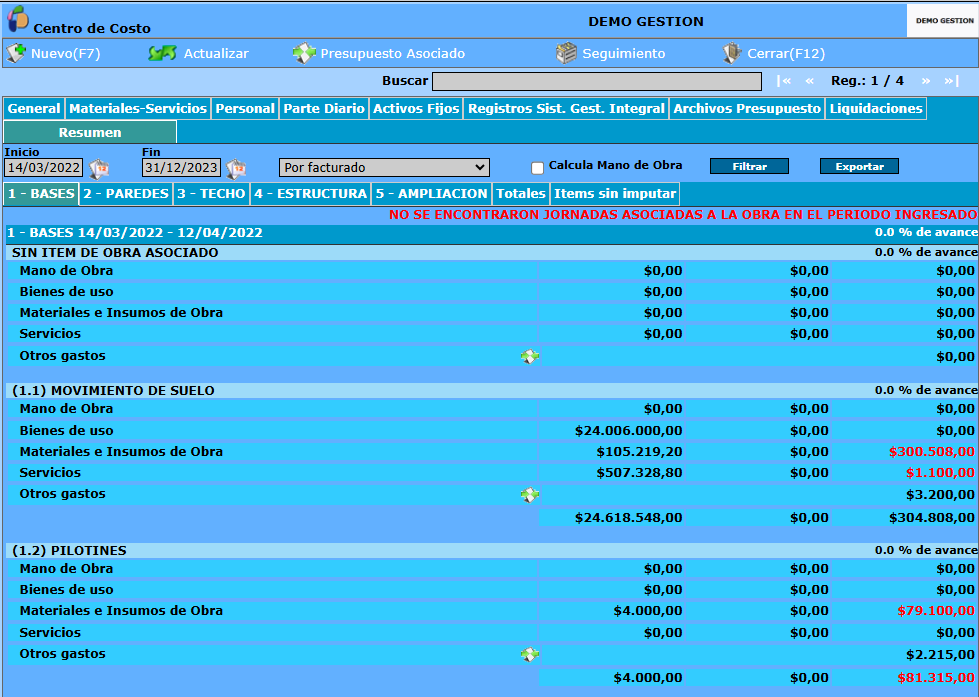Click Otros gastos icon under Pilotines
Image resolution: width=979 pixels, height=697 pixels.
coord(530,655)
